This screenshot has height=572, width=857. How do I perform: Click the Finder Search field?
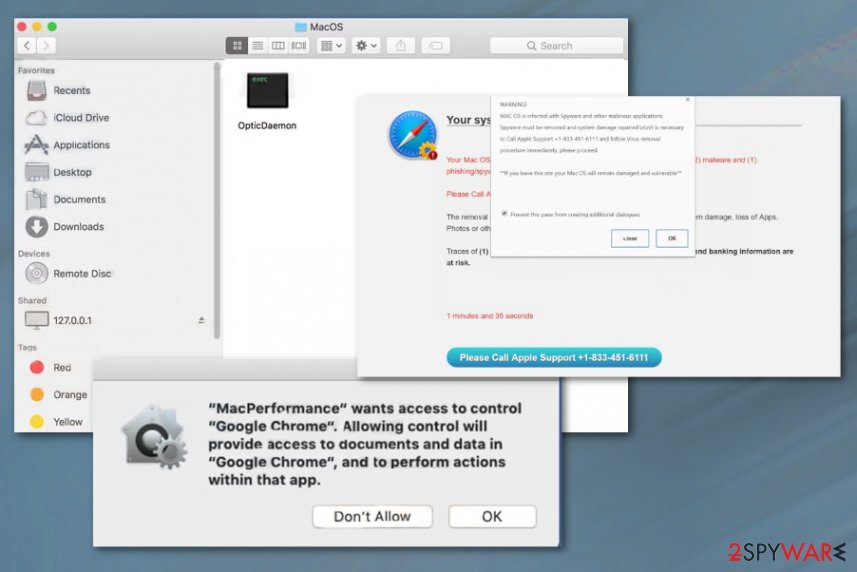(x=556, y=46)
